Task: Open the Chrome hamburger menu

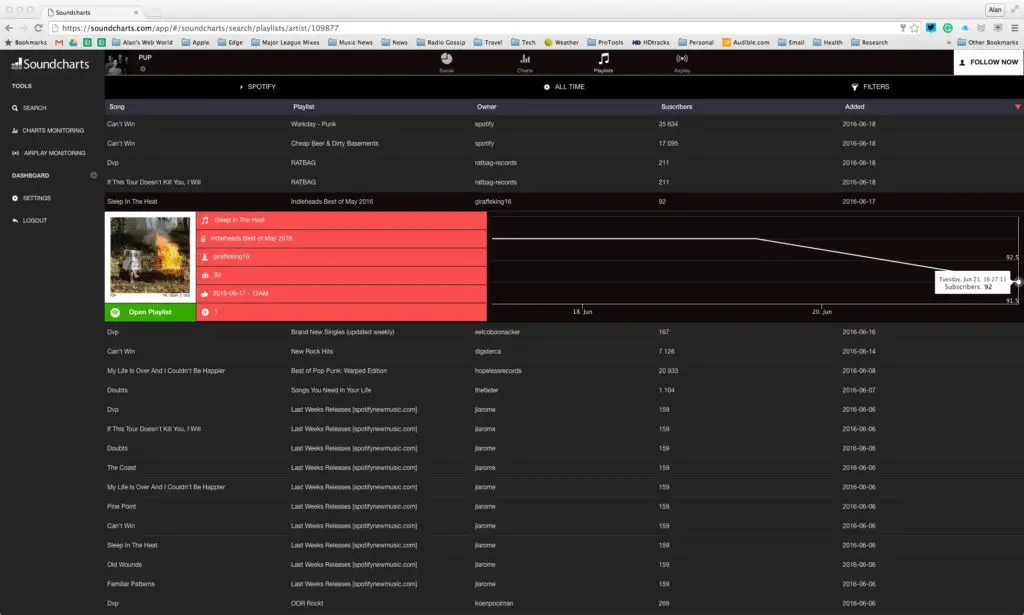Action: (x=1014, y=28)
